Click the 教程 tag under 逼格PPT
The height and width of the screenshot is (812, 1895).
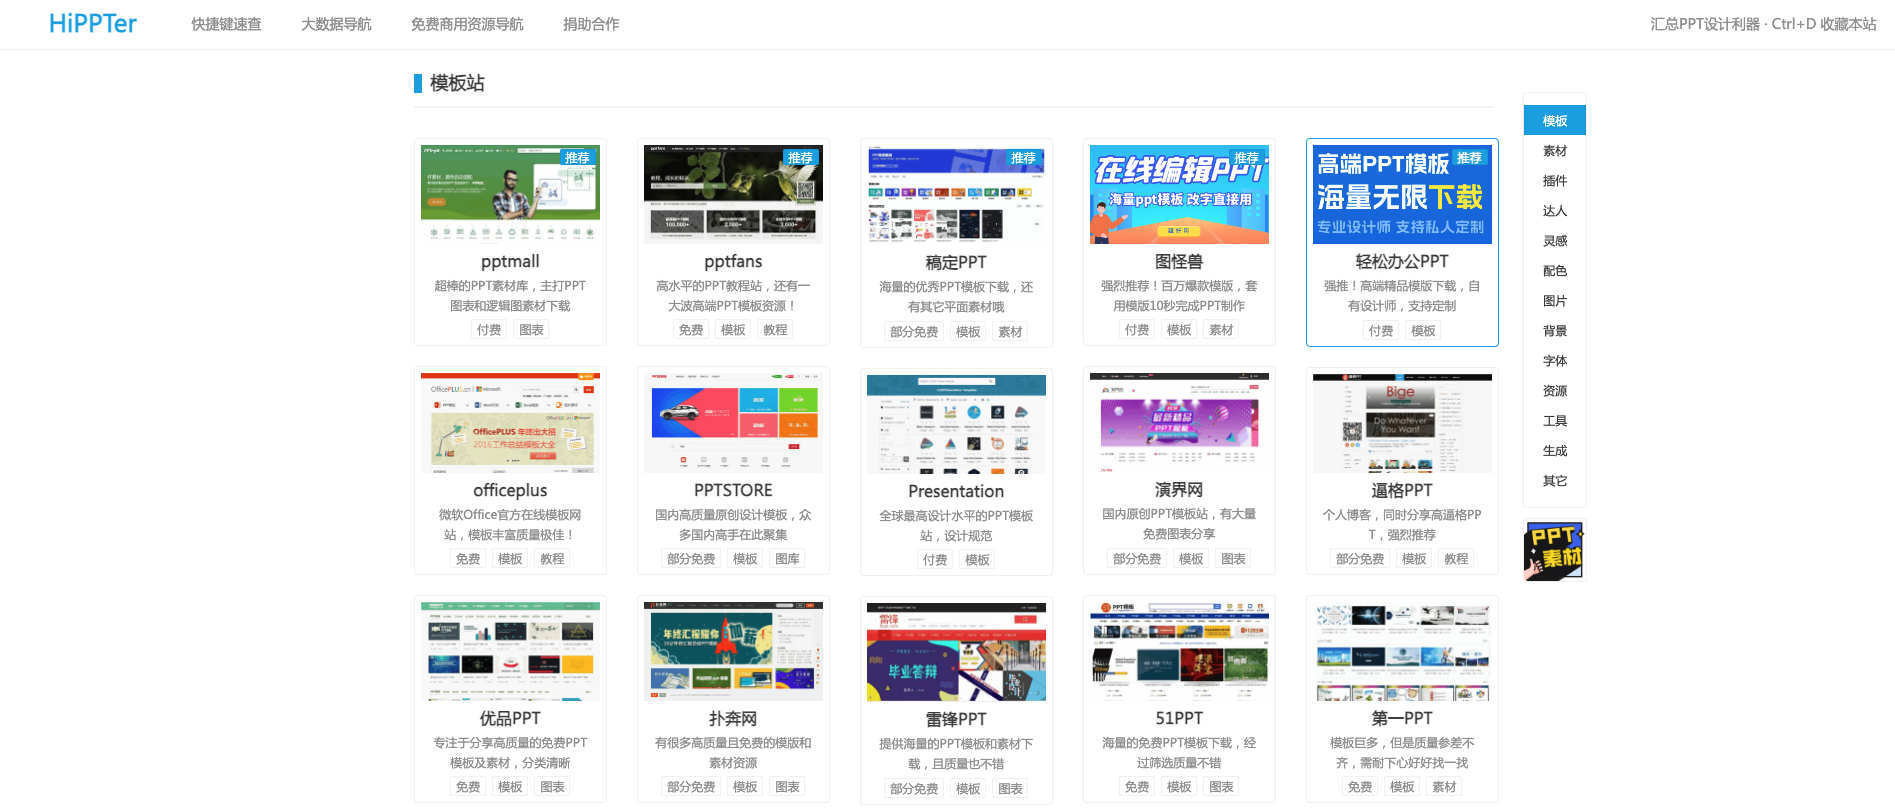[1456, 559]
